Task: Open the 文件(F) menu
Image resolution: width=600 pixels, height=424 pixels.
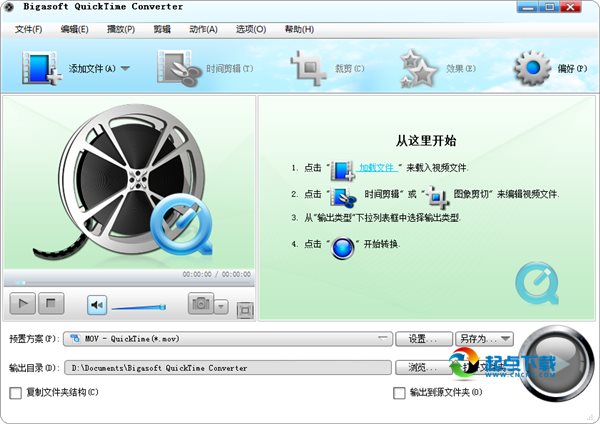Action: pos(28,29)
